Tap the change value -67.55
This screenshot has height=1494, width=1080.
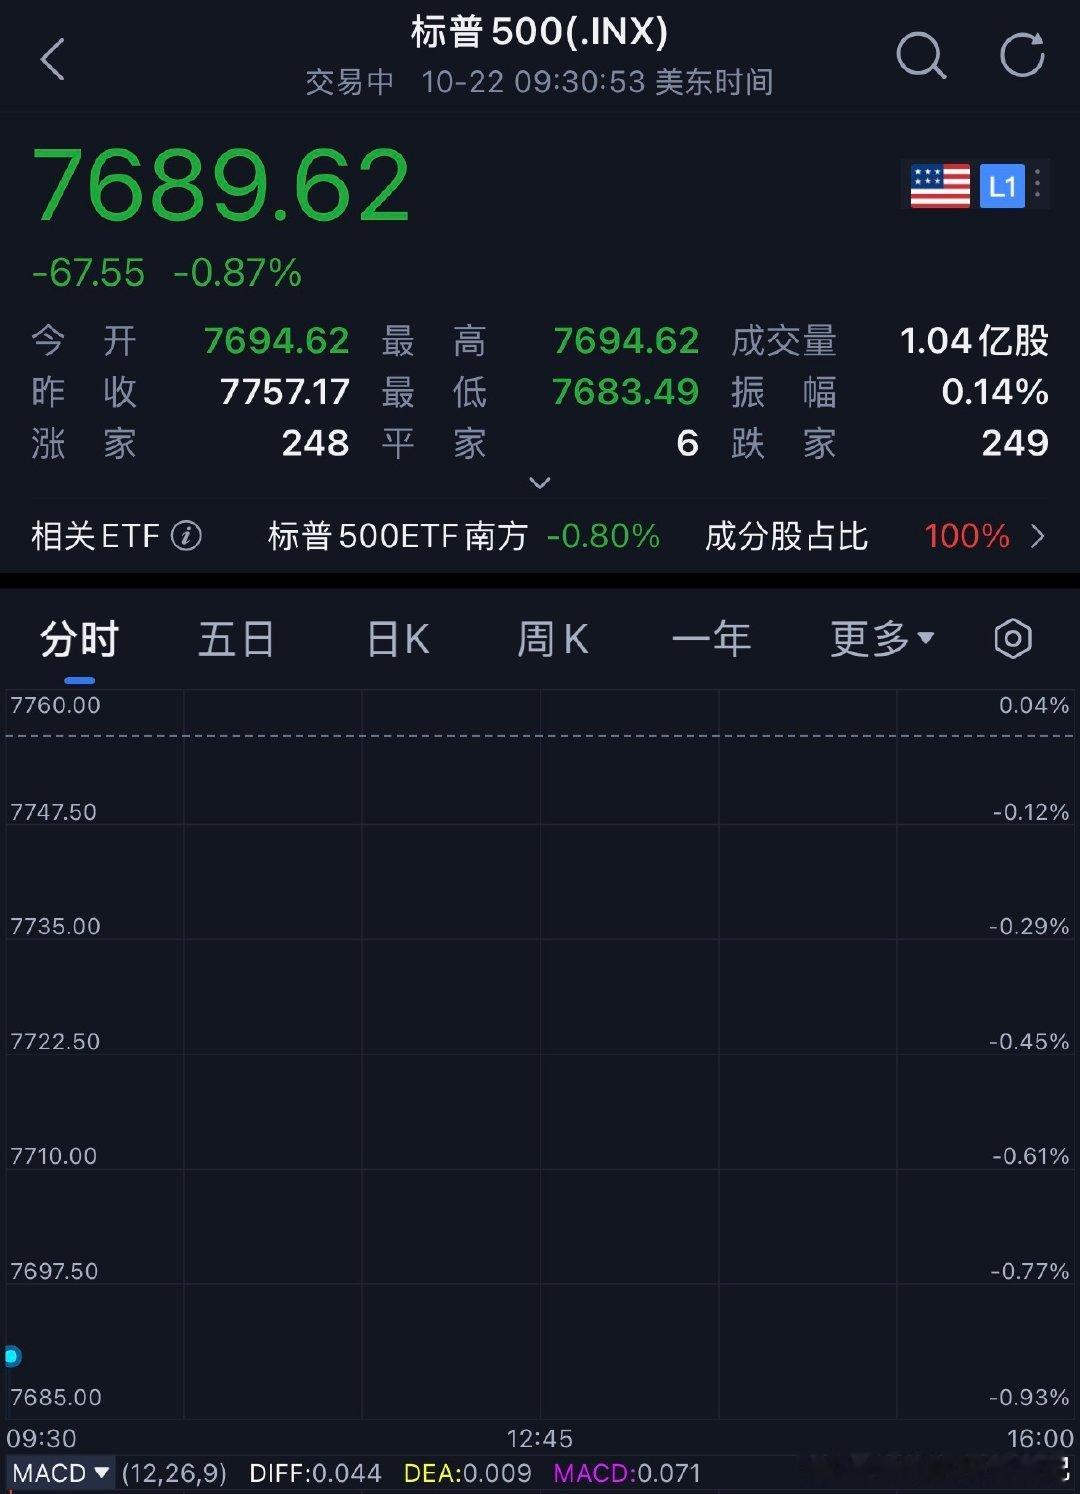88,273
